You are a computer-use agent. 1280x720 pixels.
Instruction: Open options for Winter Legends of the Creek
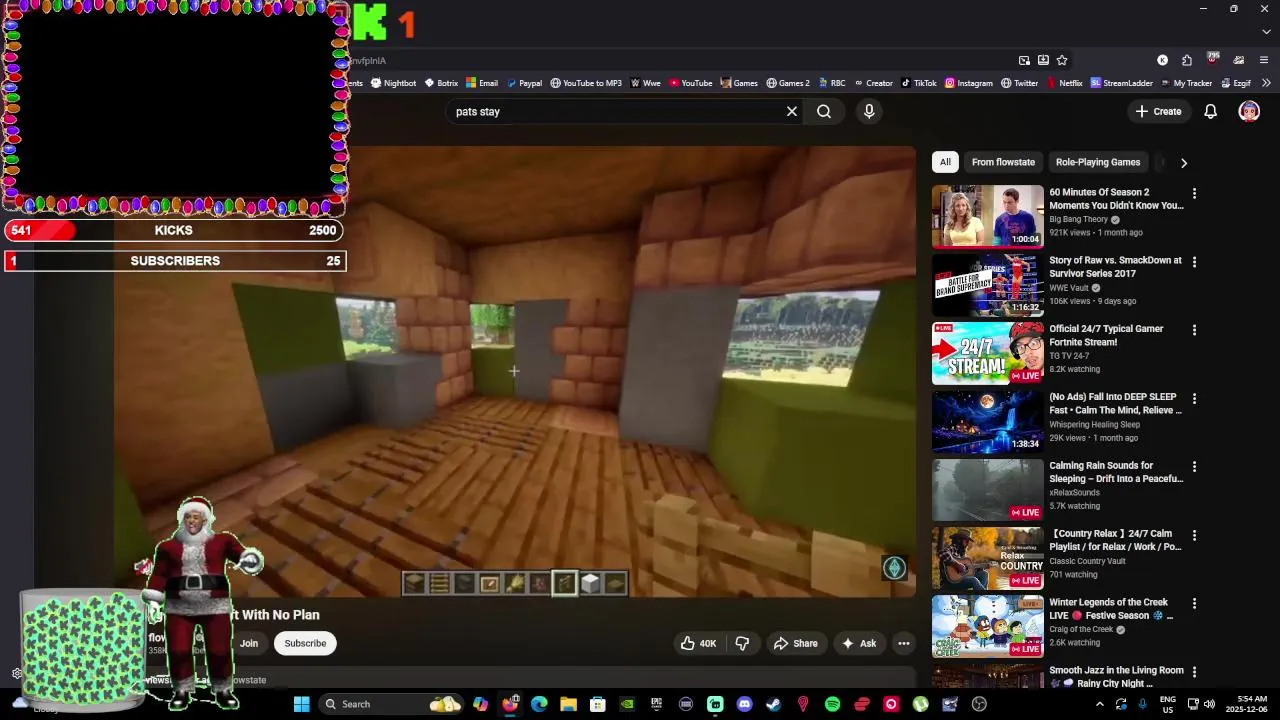point(1194,603)
